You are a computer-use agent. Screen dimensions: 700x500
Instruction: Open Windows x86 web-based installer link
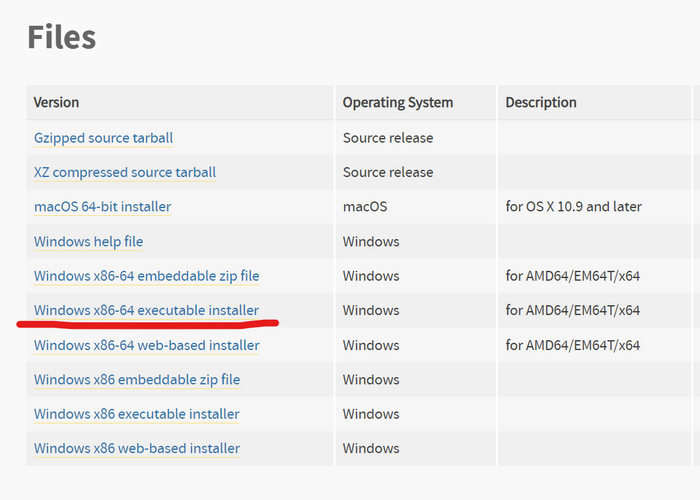pyautogui.click(x=137, y=449)
